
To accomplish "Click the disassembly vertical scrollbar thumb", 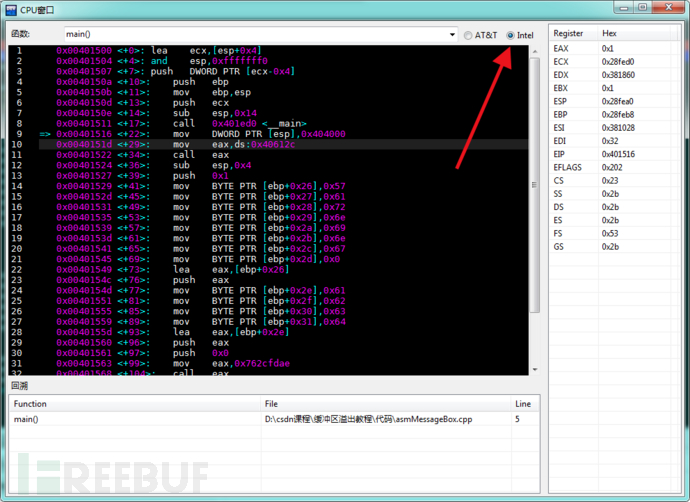I will (535, 185).
